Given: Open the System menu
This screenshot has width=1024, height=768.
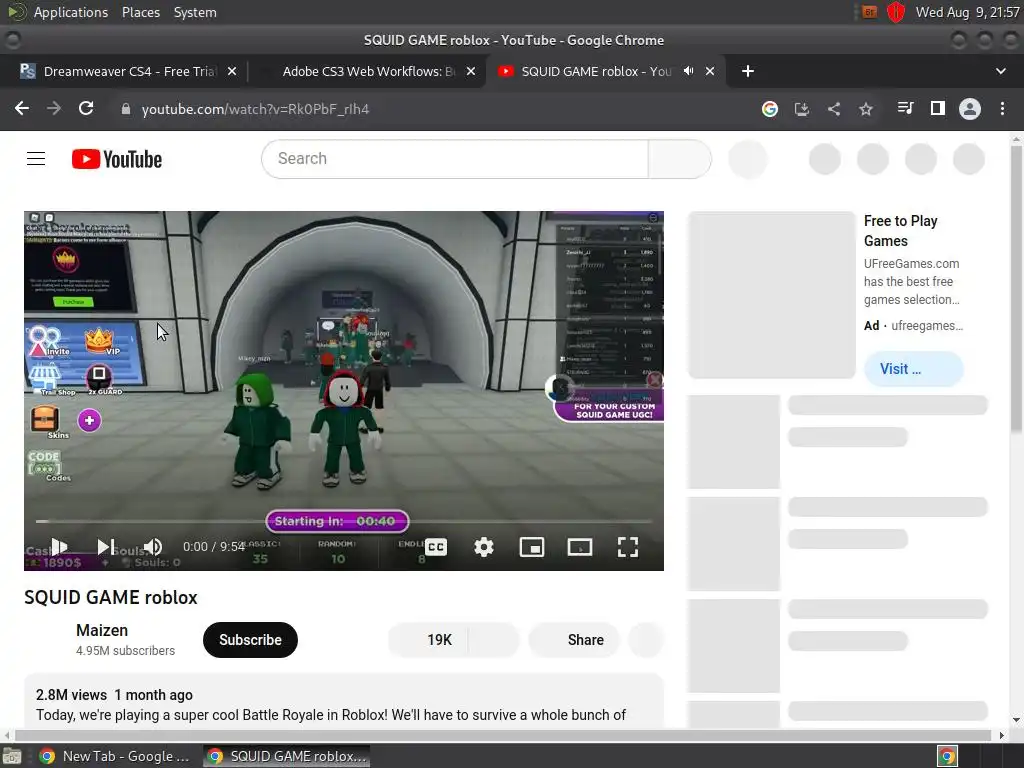Looking at the screenshot, I should pyautogui.click(x=195, y=12).
